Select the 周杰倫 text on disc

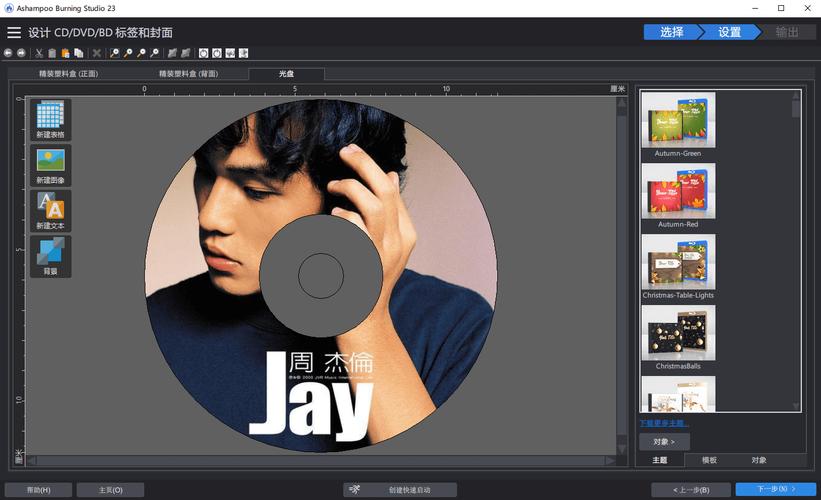point(331,362)
